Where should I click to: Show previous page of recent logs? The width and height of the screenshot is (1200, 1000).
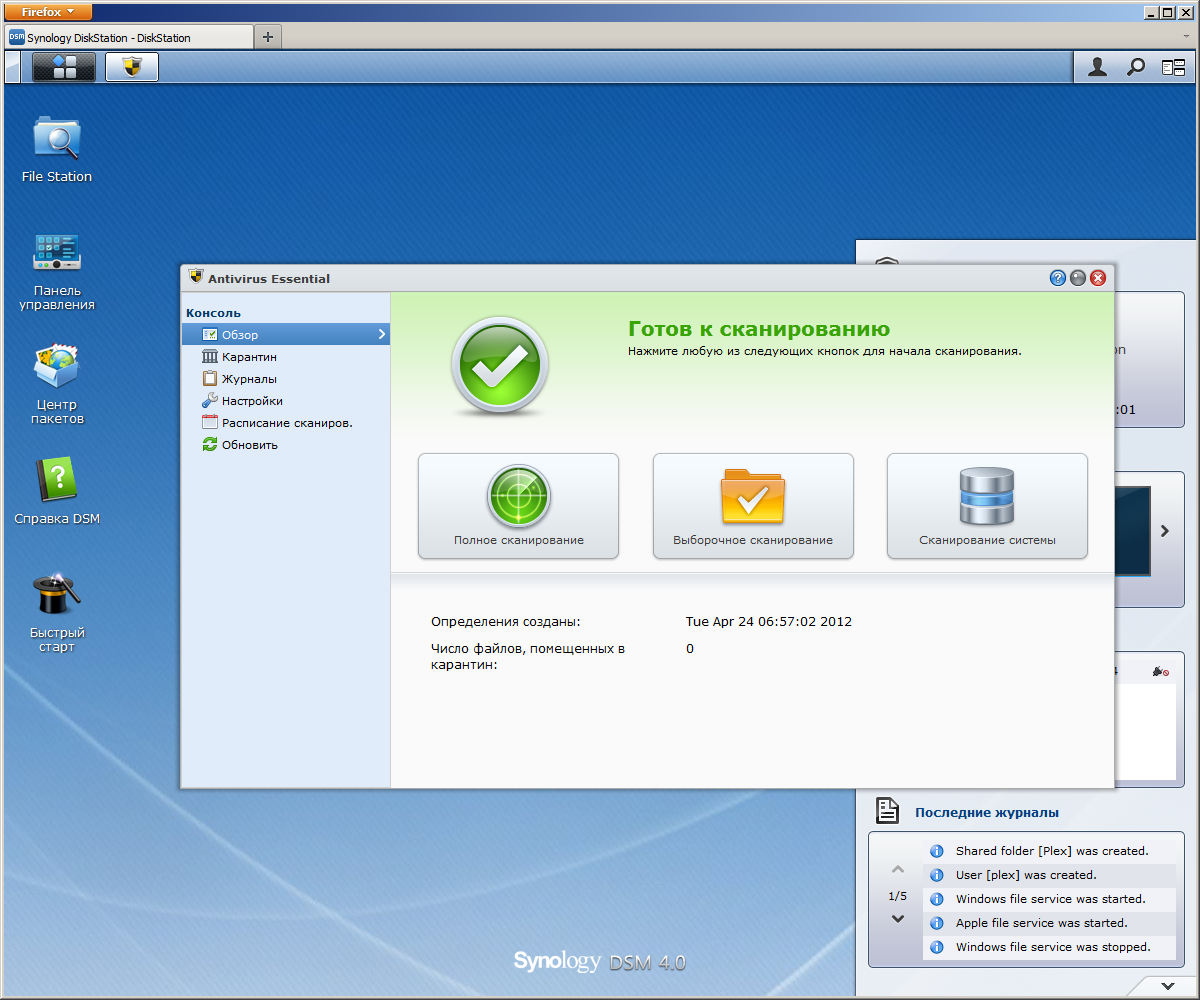pyautogui.click(x=898, y=870)
